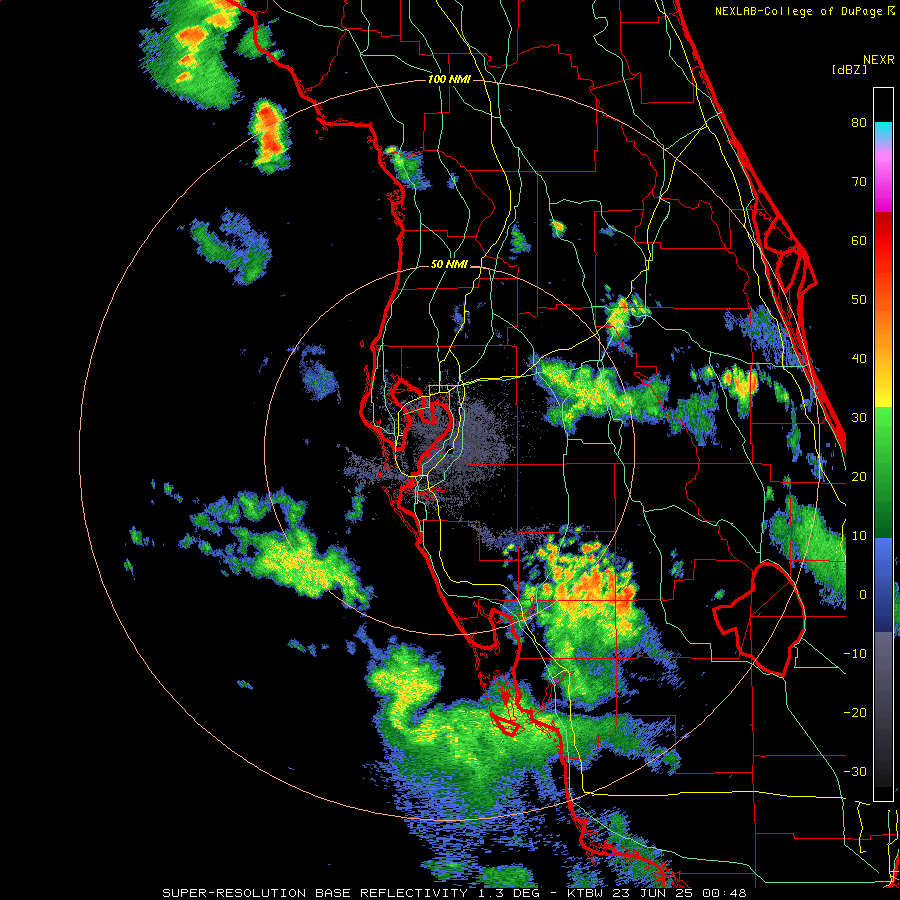Screen dimensions: 900x900
Task: Click the 60 dBZ scale value
Action: [859, 240]
